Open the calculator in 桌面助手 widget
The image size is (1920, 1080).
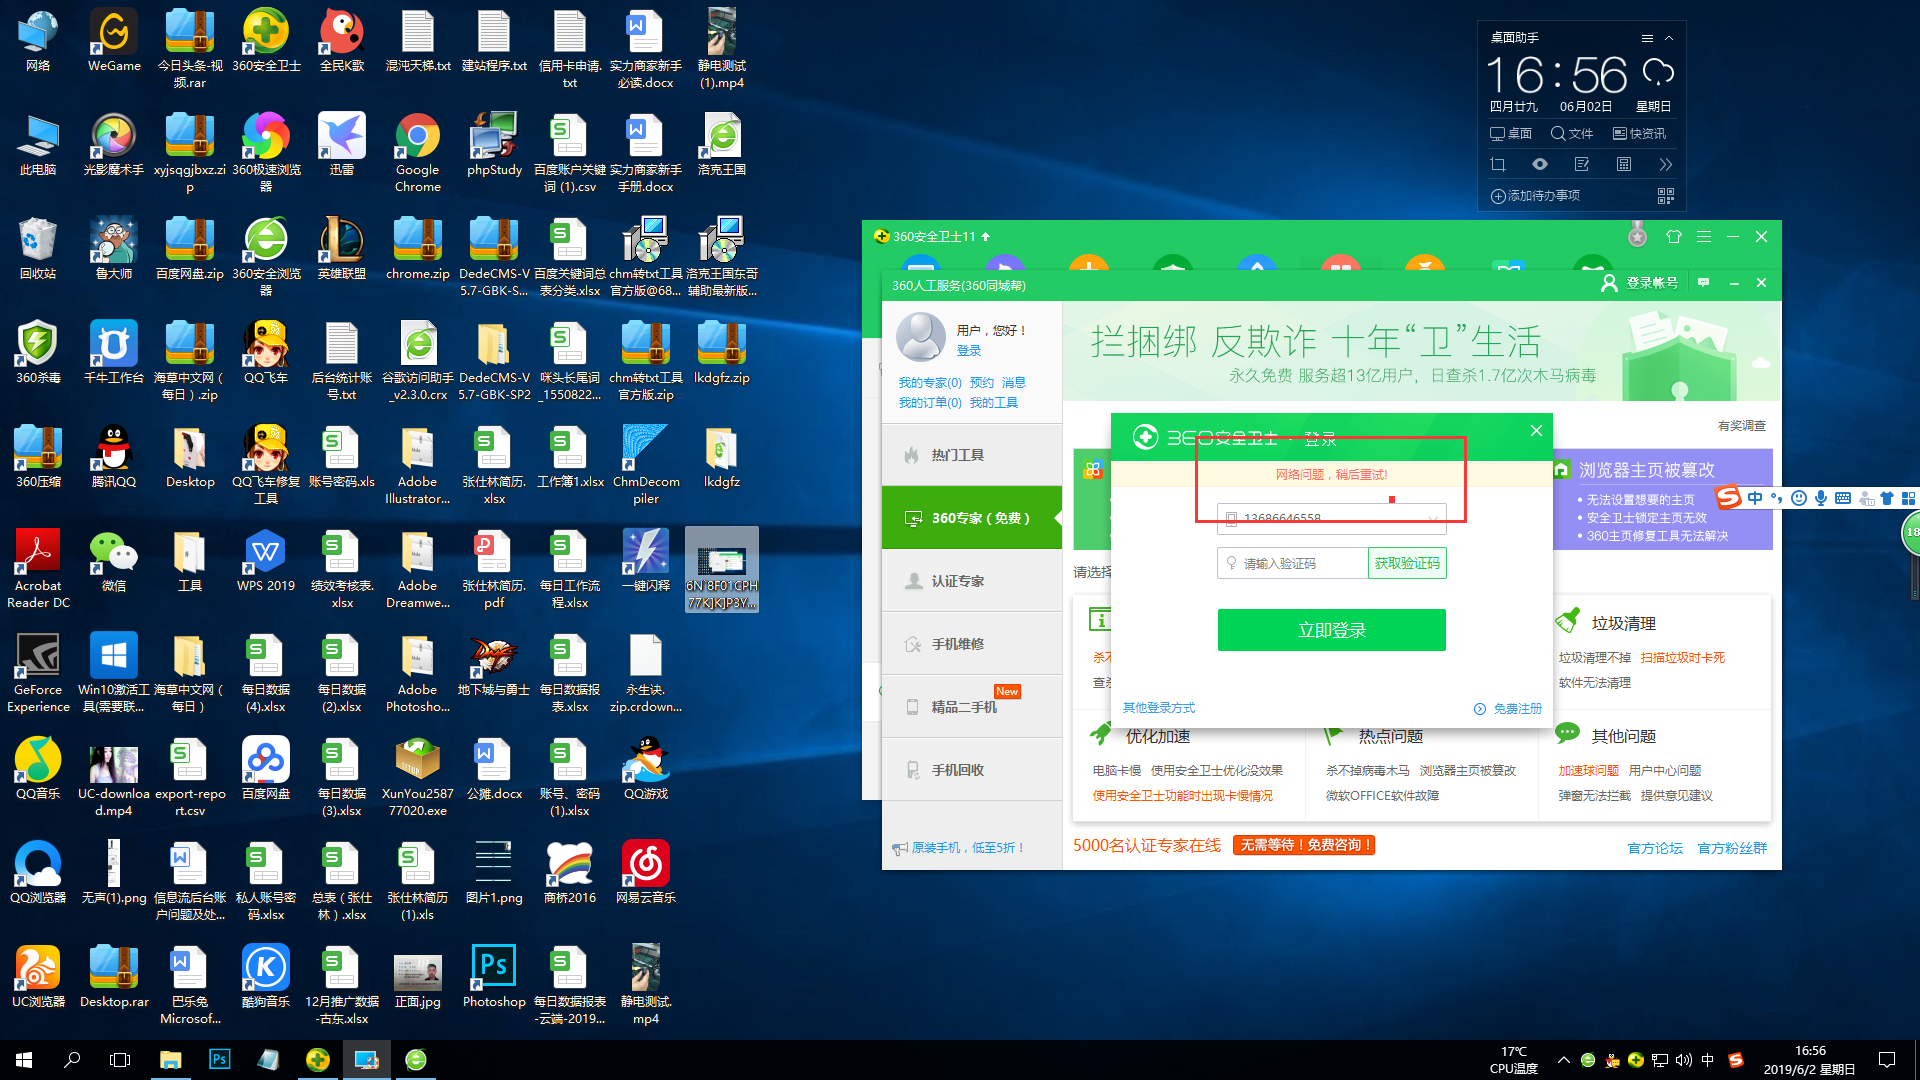coord(1624,165)
